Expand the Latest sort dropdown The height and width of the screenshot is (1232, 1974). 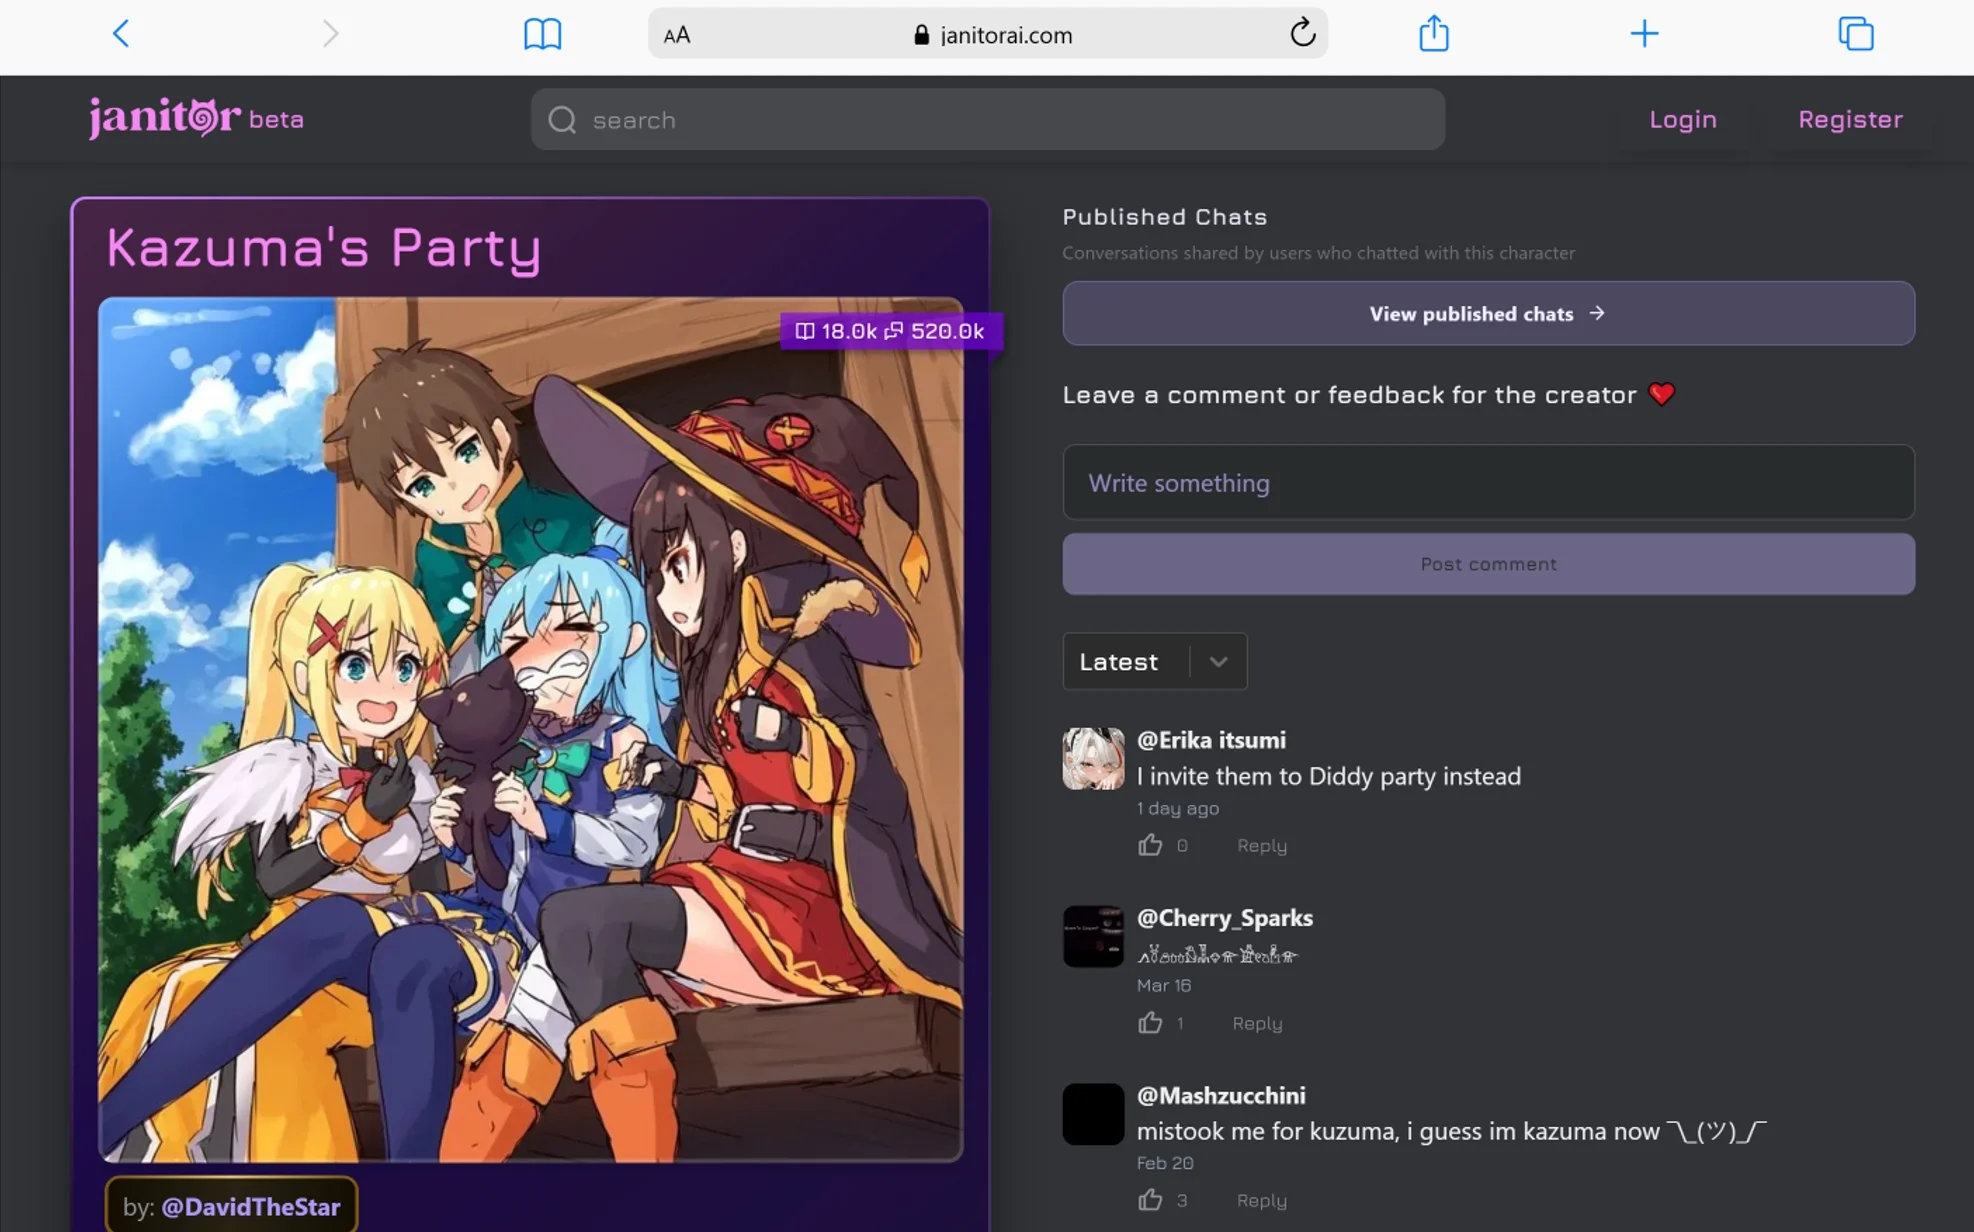pos(1154,661)
